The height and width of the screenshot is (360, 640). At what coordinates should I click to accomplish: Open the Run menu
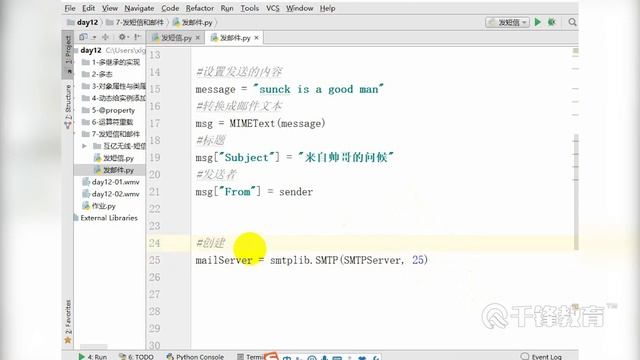227,8
